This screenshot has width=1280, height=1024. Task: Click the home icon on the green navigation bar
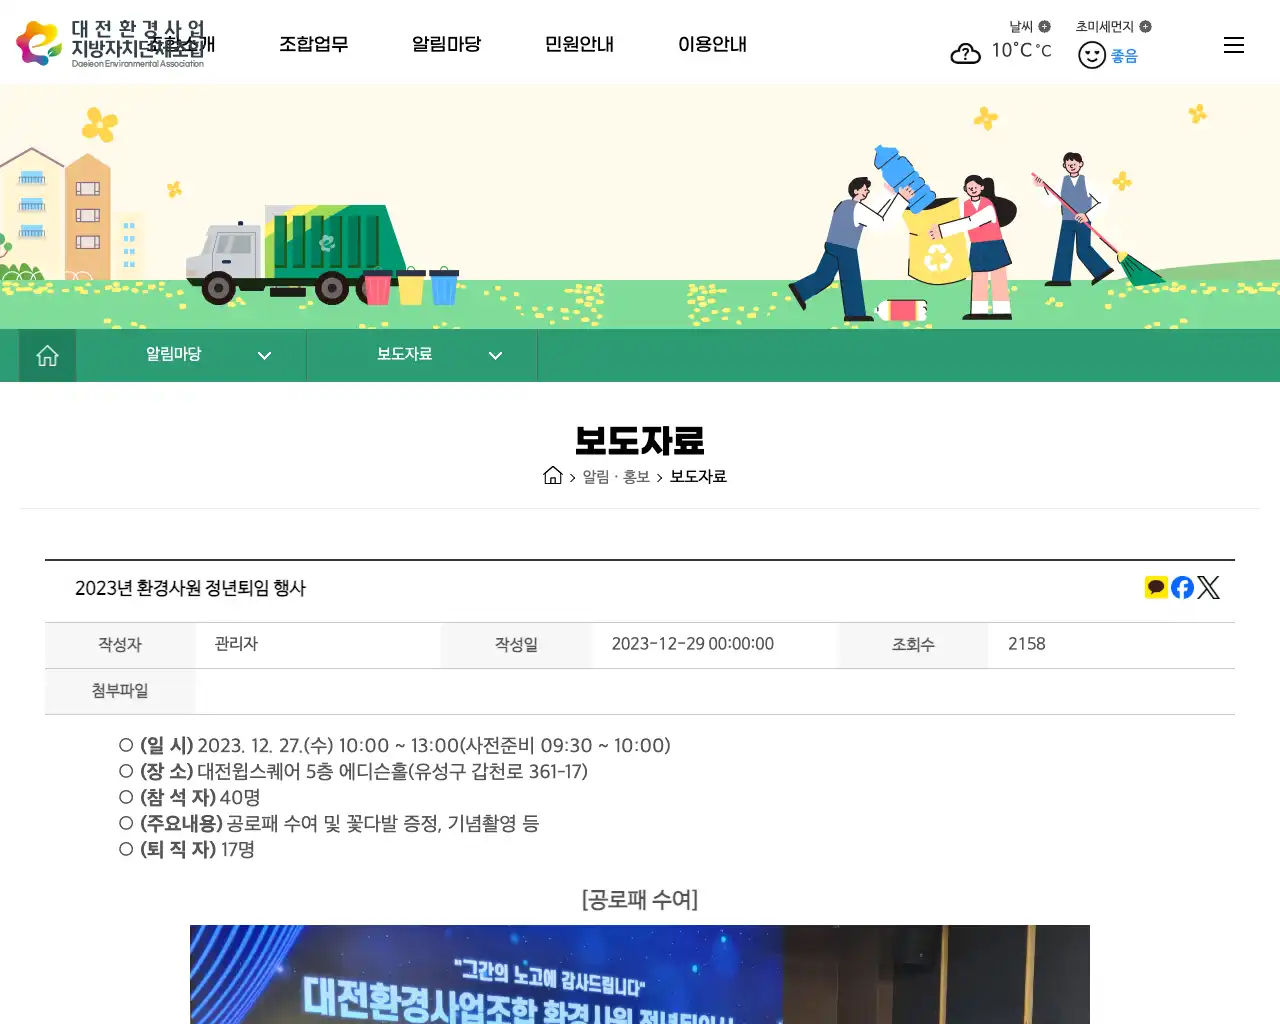(x=46, y=355)
